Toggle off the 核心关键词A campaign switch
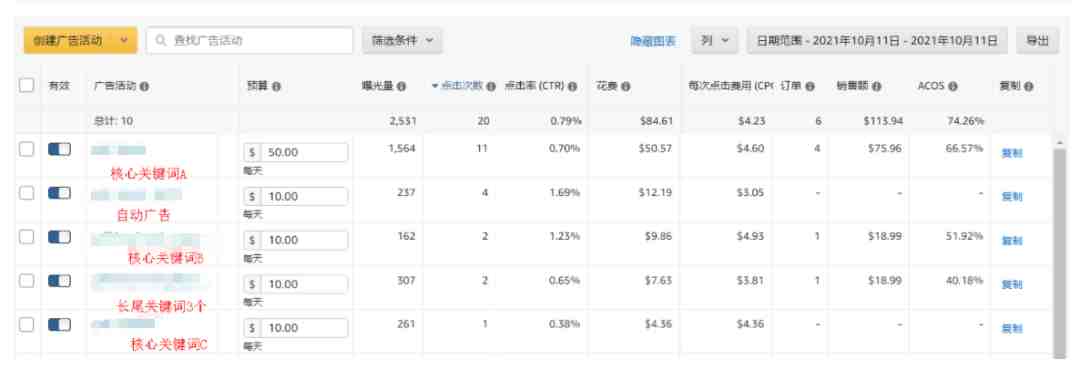Image resolution: width=1080 pixels, height=370 pixels. tap(59, 150)
